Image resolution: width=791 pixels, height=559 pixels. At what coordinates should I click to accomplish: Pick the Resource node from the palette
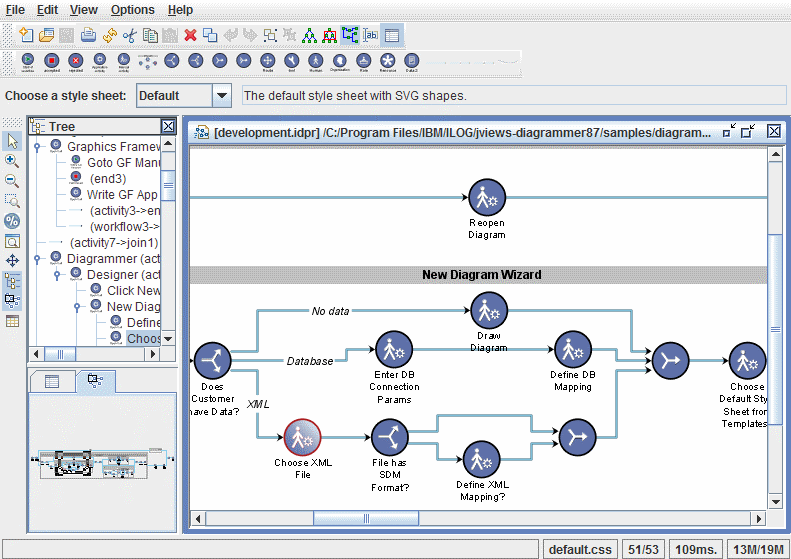387,61
